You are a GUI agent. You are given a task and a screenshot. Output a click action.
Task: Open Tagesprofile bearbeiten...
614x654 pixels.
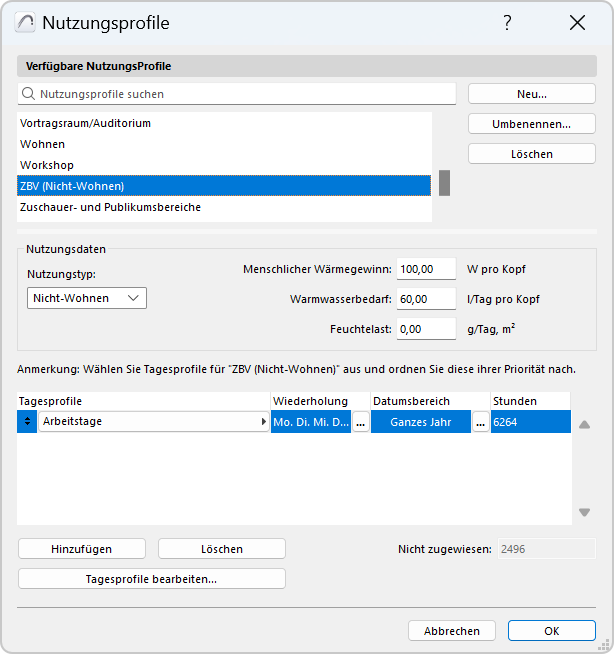(x=152, y=579)
